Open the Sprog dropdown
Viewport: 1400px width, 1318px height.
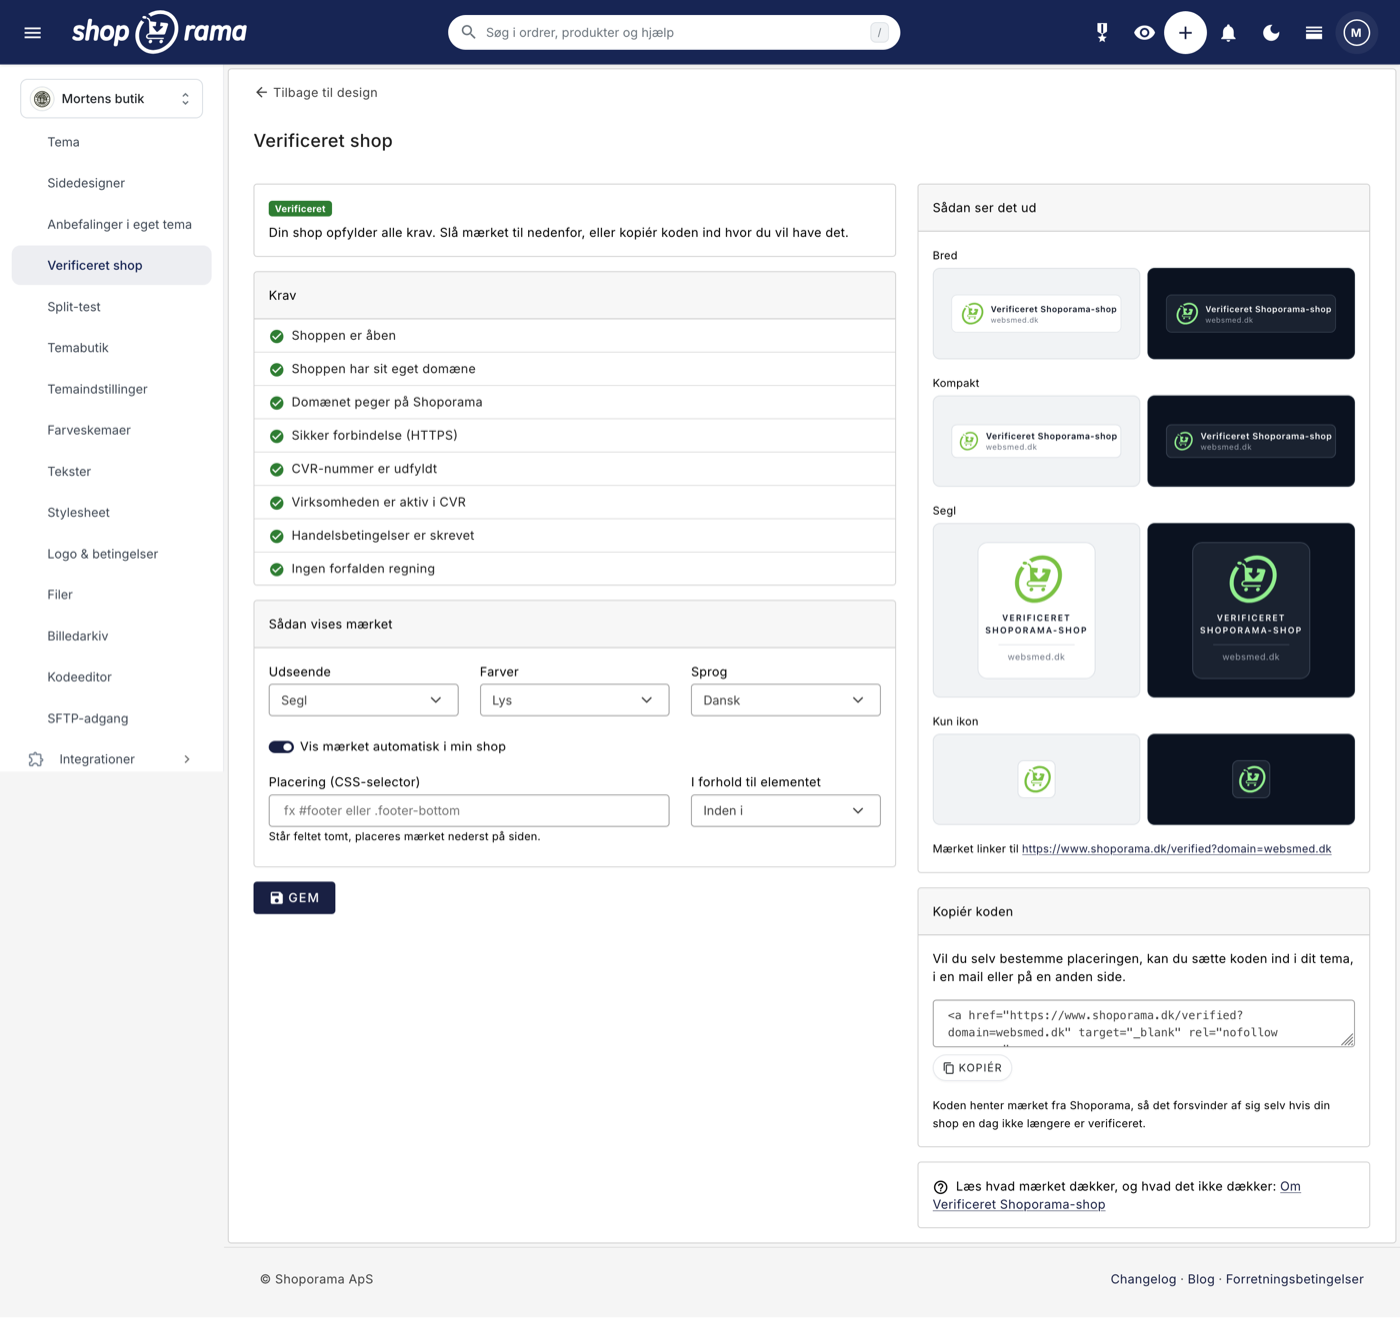pos(785,700)
